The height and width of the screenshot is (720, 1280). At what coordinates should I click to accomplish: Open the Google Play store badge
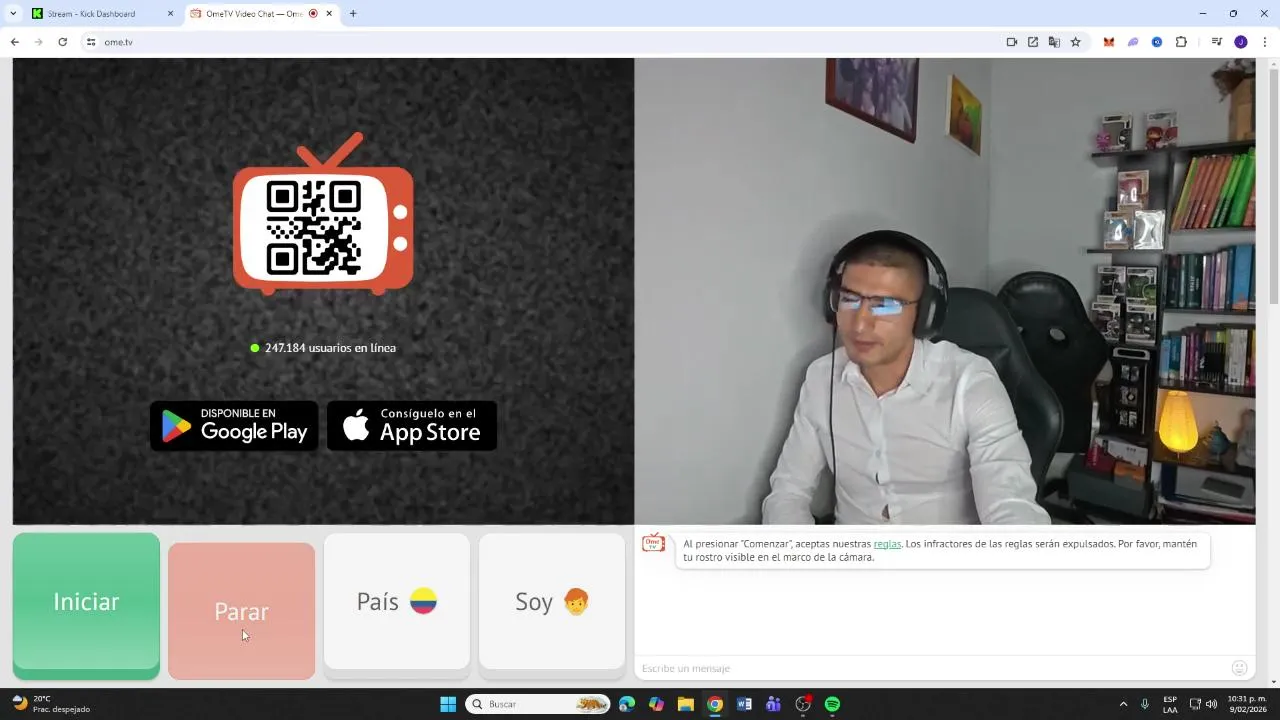(x=234, y=426)
